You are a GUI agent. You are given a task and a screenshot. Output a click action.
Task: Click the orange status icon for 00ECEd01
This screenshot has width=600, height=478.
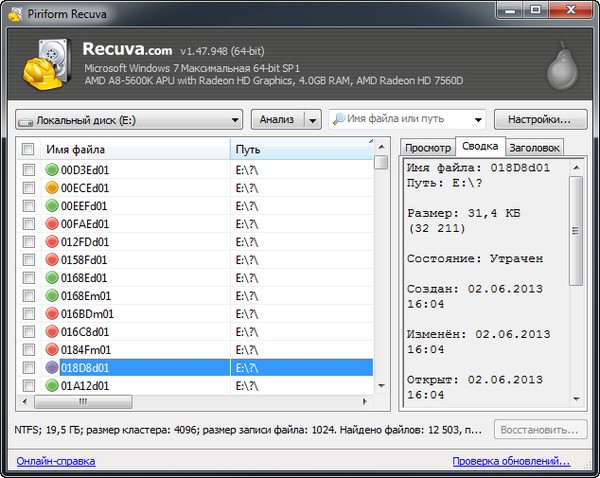[x=52, y=188]
